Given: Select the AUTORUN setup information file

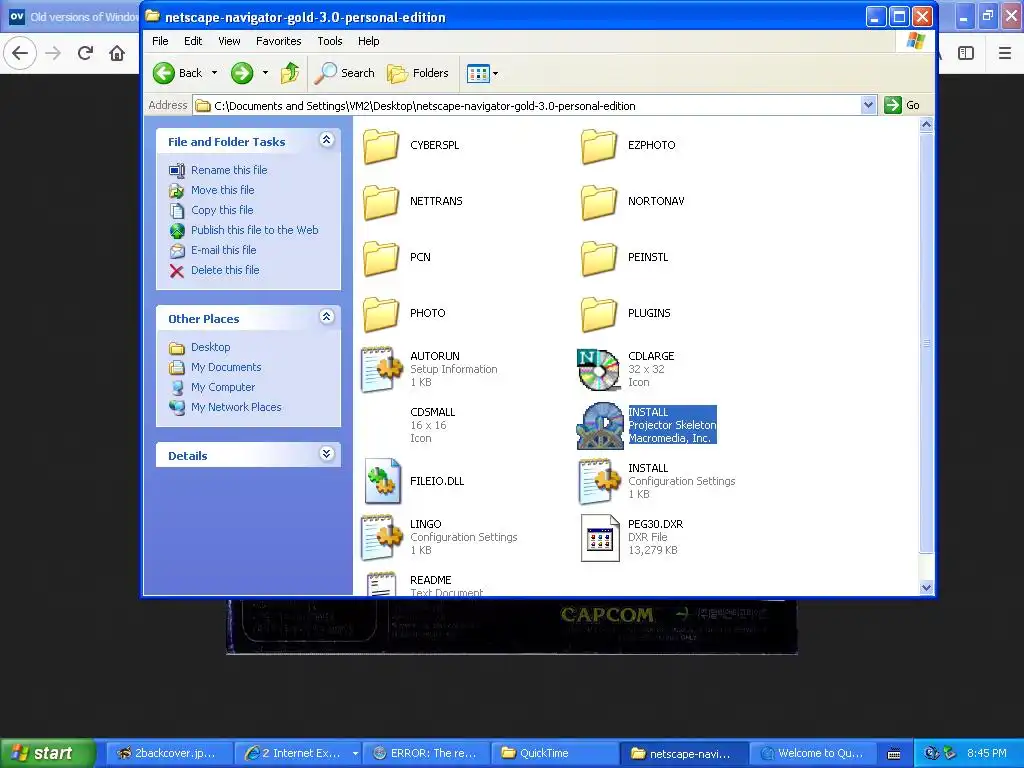Looking at the screenshot, I should 381,370.
